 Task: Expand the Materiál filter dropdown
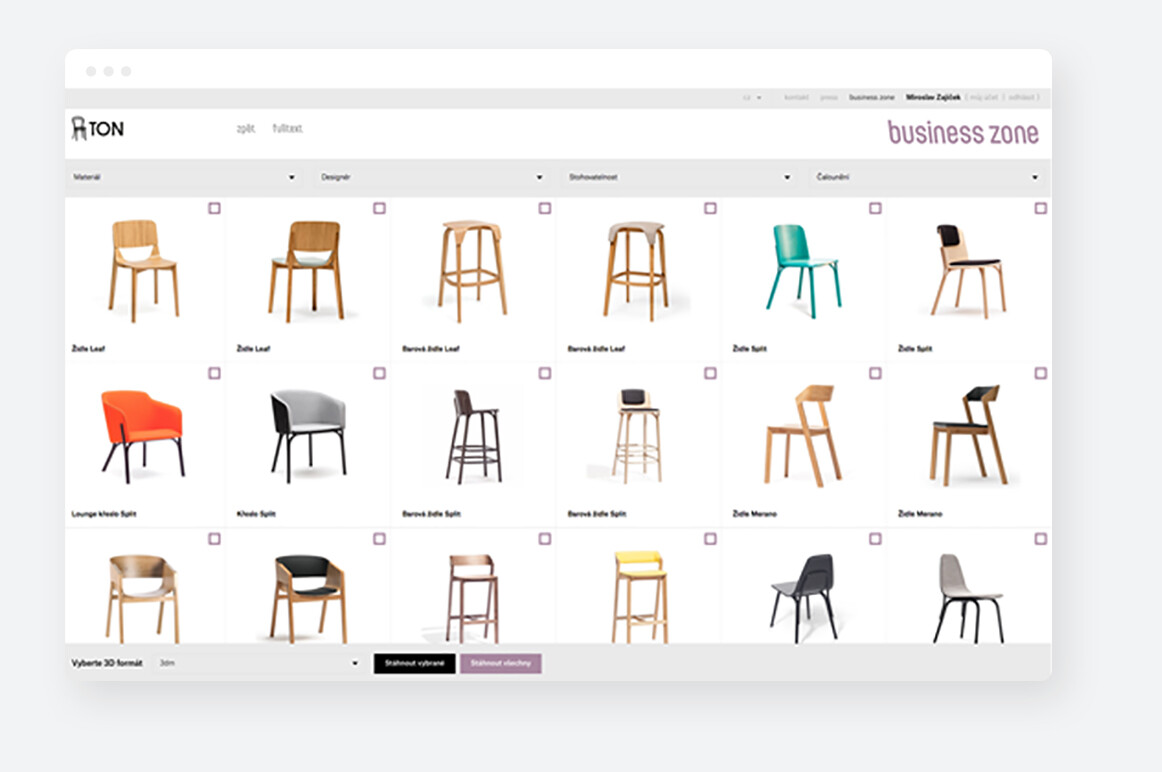coord(185,177)
